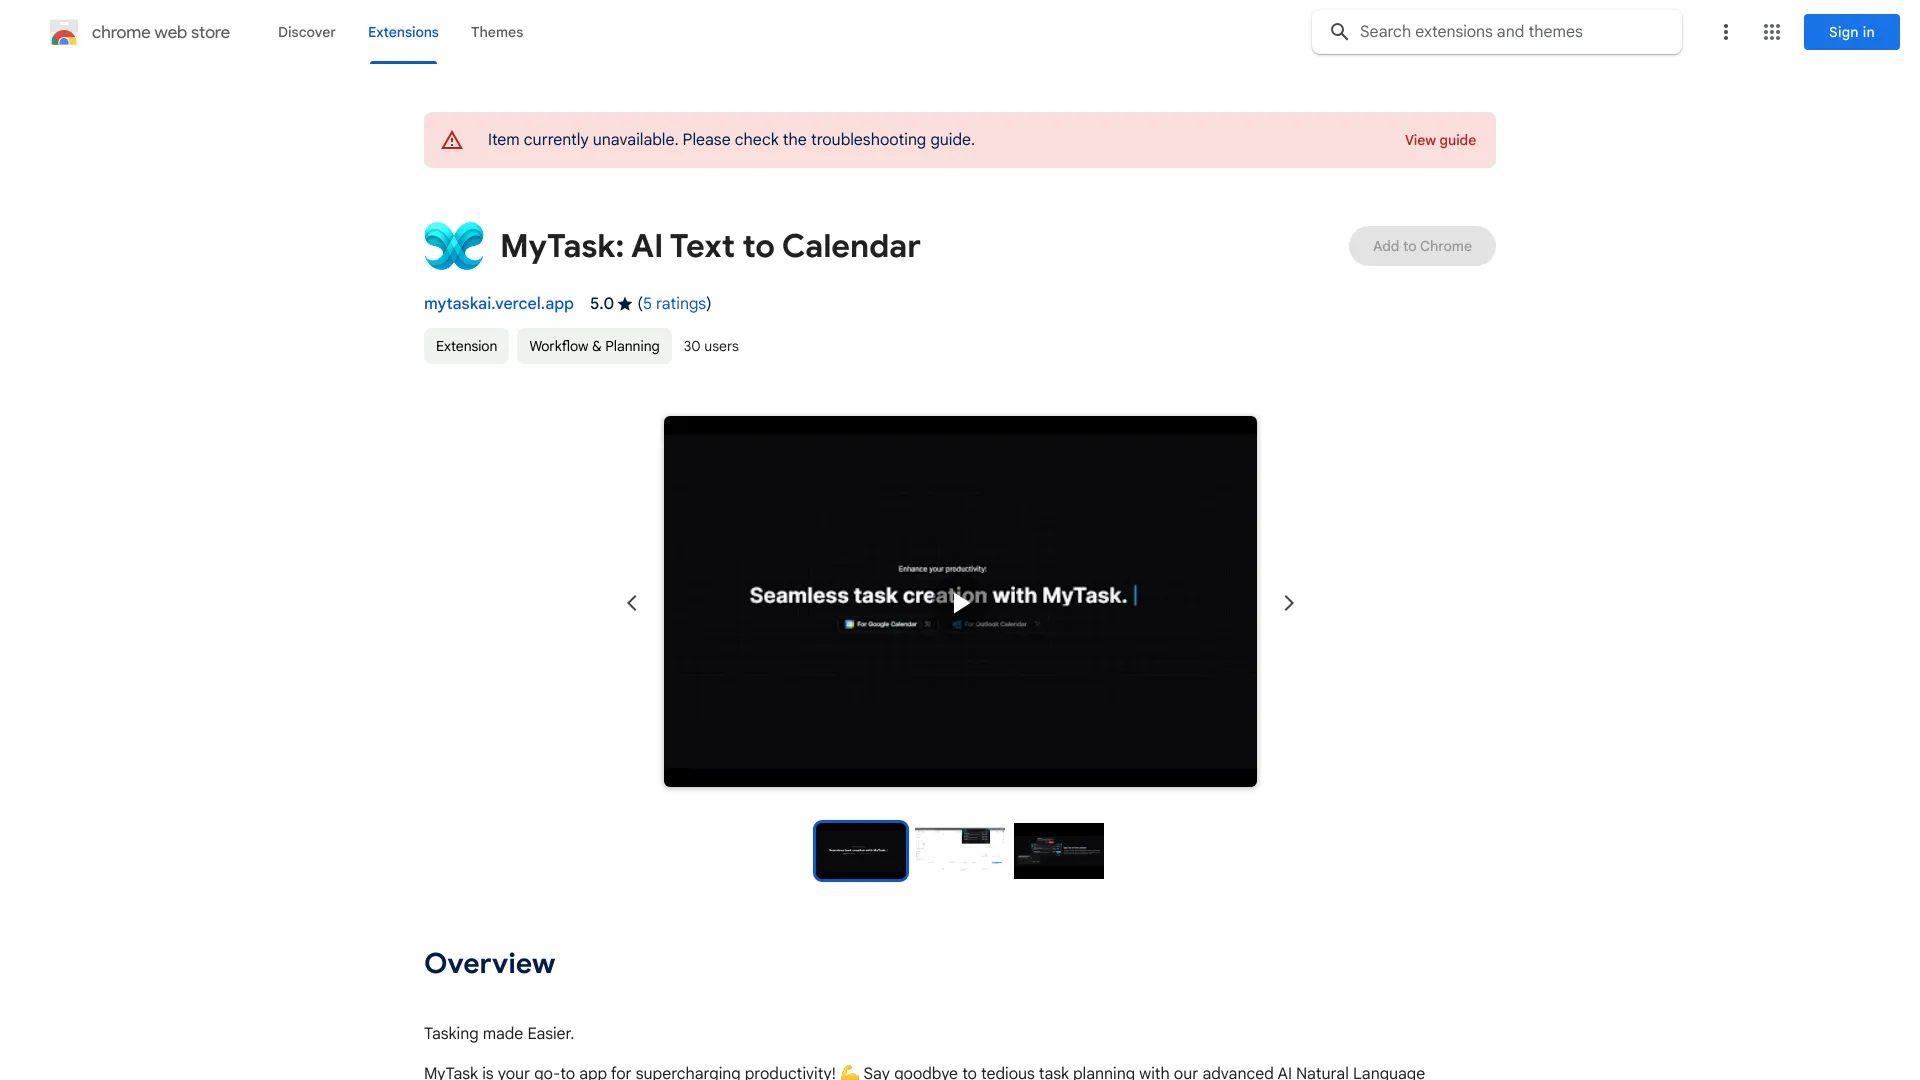Click the three-dot more options menu icon

click(x=1725, y=32)
